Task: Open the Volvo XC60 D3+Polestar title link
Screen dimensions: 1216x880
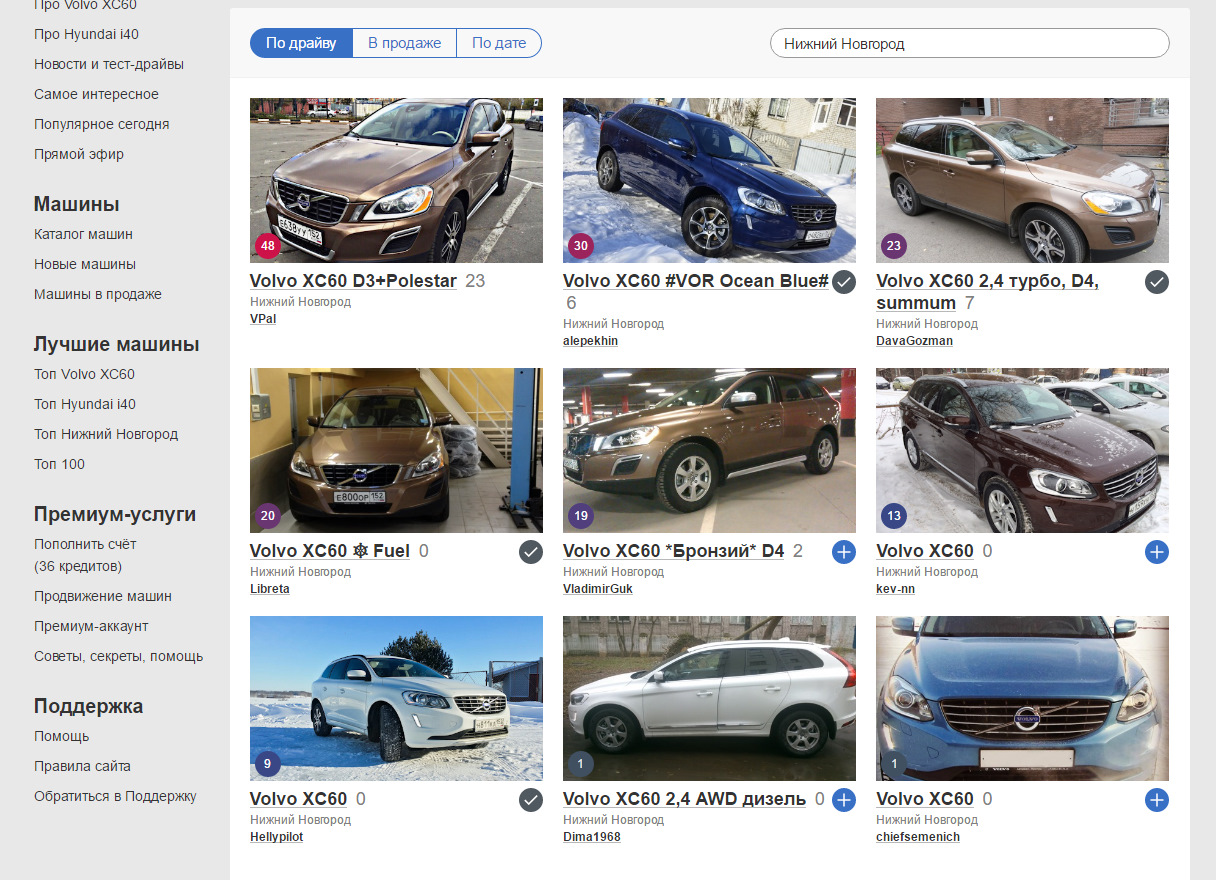Action: pos(353,281)
